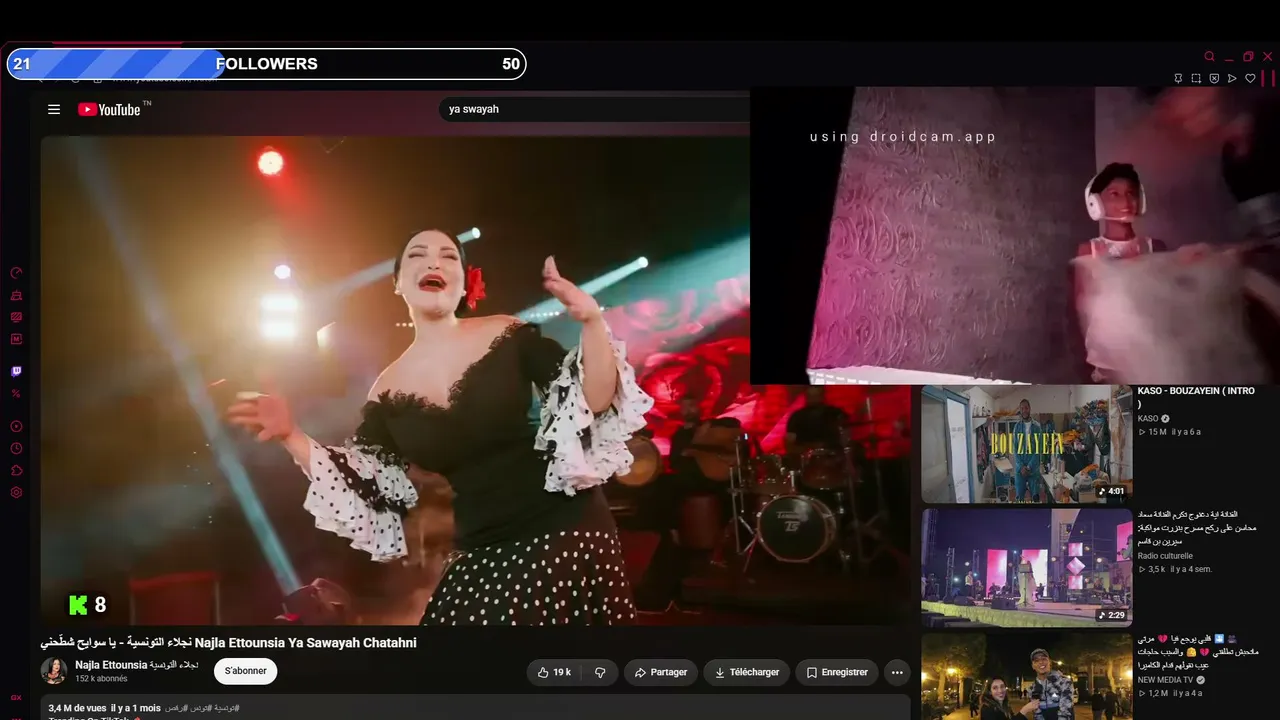This screenshot has width=1280, height=720.
Task: Subscribe with the S'abonner button
Action: click(246, 671)
